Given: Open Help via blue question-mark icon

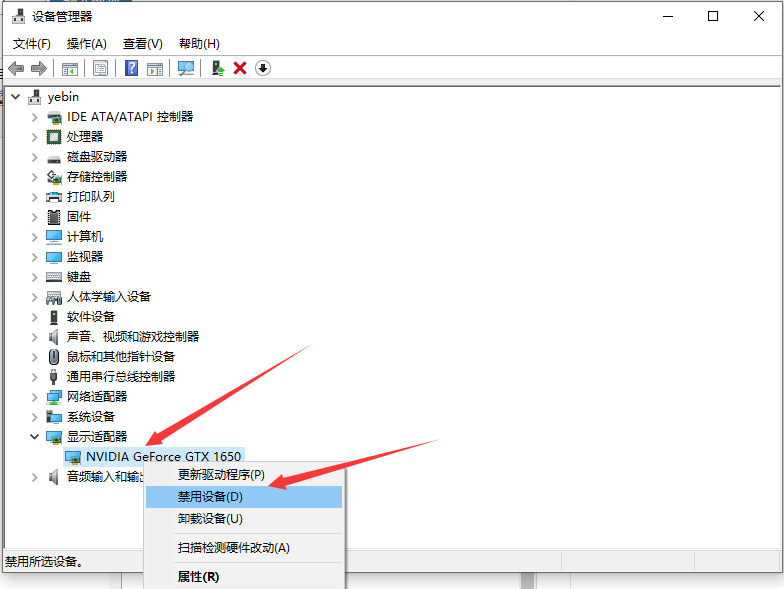Looking at the screenshot, I should [132, 68].
